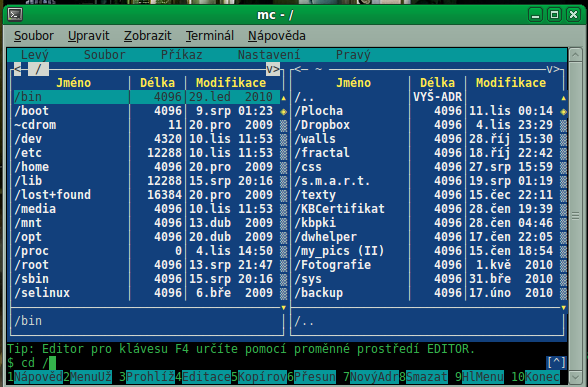Click the 10 Konec function key
This screenshot has height=387, width=588.
point(536,376)
